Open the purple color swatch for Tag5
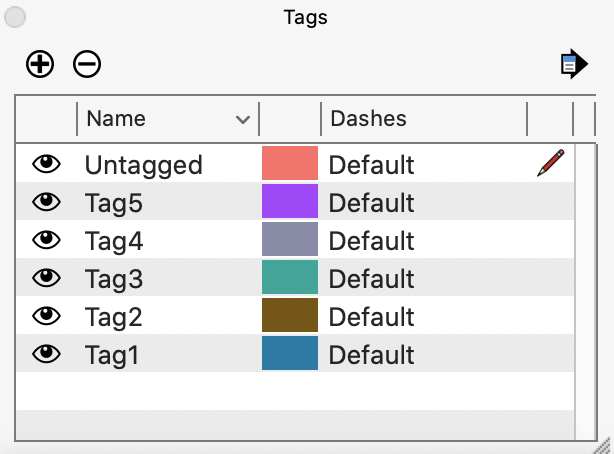This screenshot has height=454, width=614. pos(289,202)
